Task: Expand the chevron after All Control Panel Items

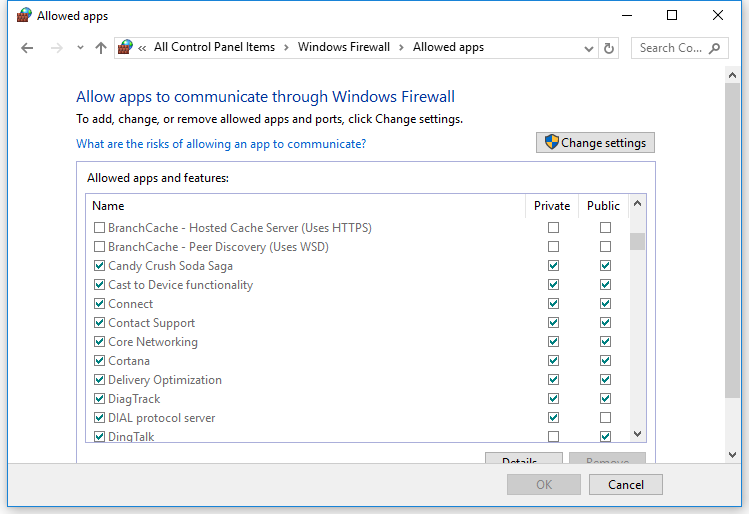Action: (286, 47)
